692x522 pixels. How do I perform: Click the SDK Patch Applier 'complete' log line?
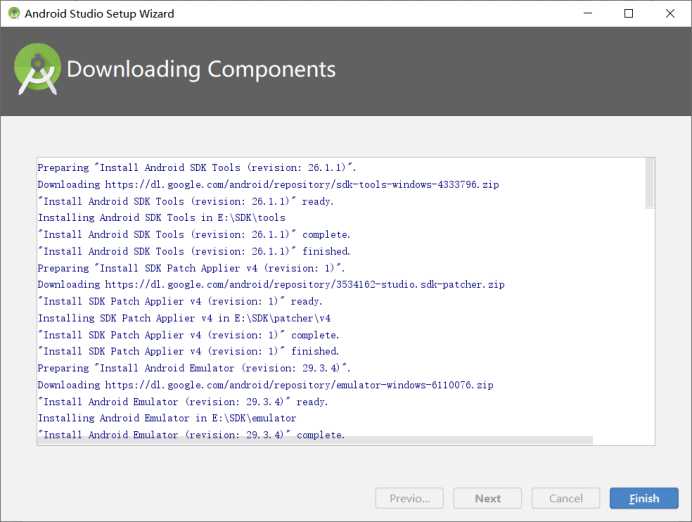[188, 335]
